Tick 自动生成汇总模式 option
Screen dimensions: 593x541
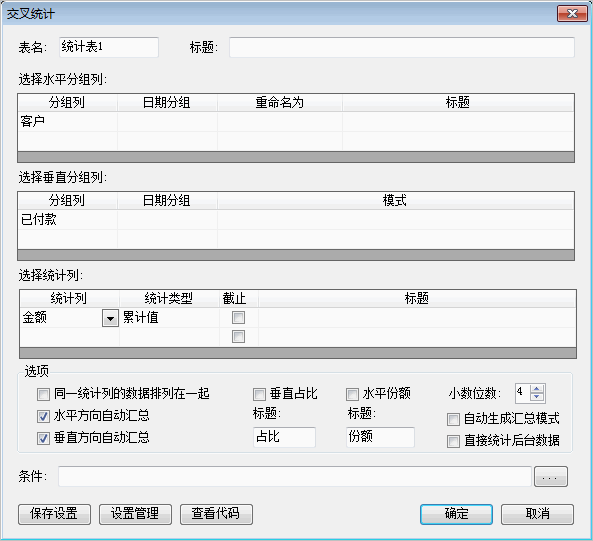pos(453,419)
